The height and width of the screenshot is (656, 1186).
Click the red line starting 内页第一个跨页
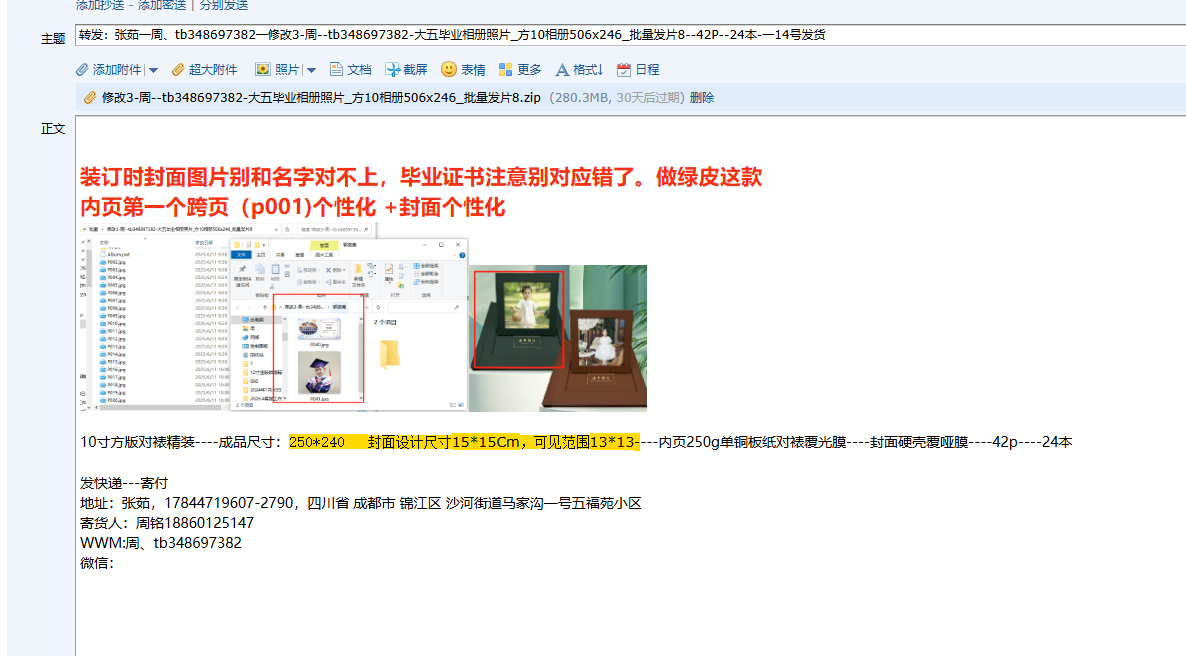click(292, 207)
